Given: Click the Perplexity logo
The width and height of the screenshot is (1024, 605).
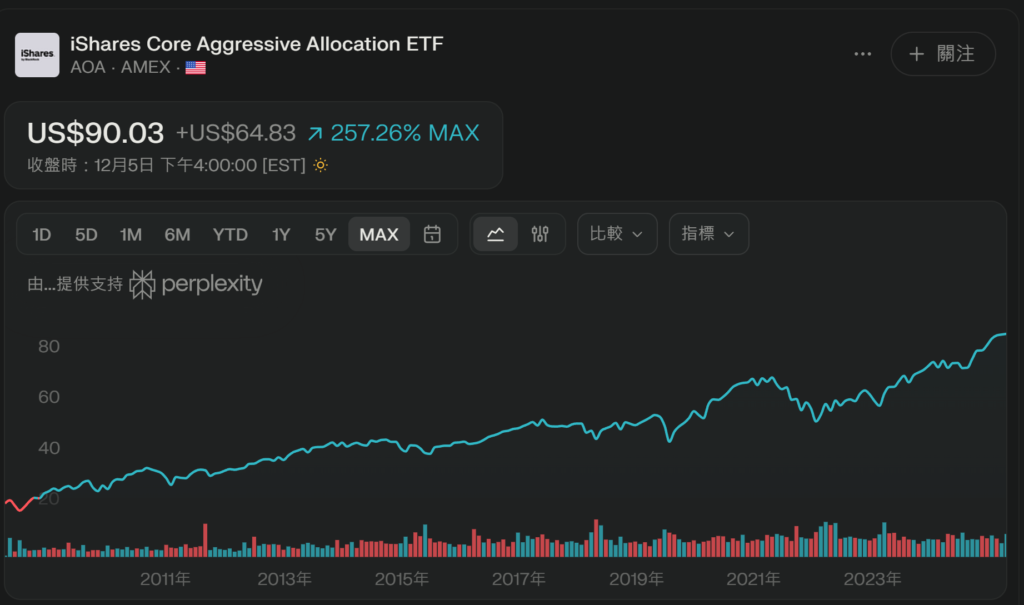Looking at the screenshot, I should (x=196, y=284).
